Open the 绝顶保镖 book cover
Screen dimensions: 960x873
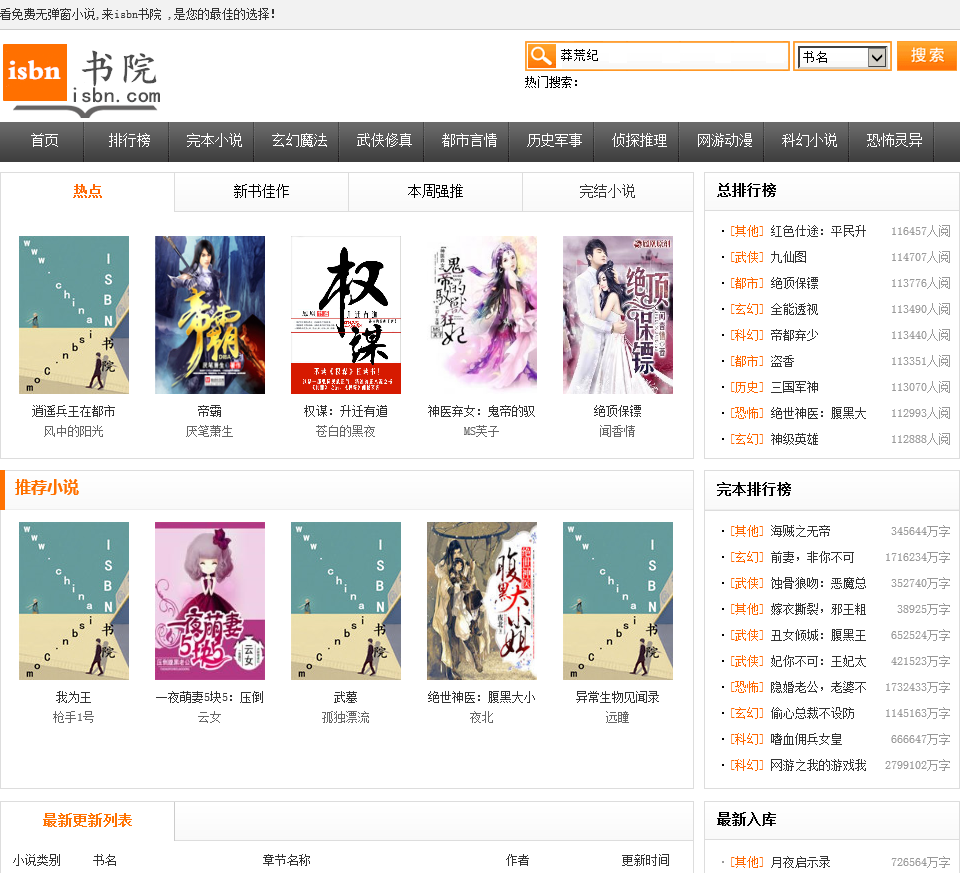tap(618, 315)
